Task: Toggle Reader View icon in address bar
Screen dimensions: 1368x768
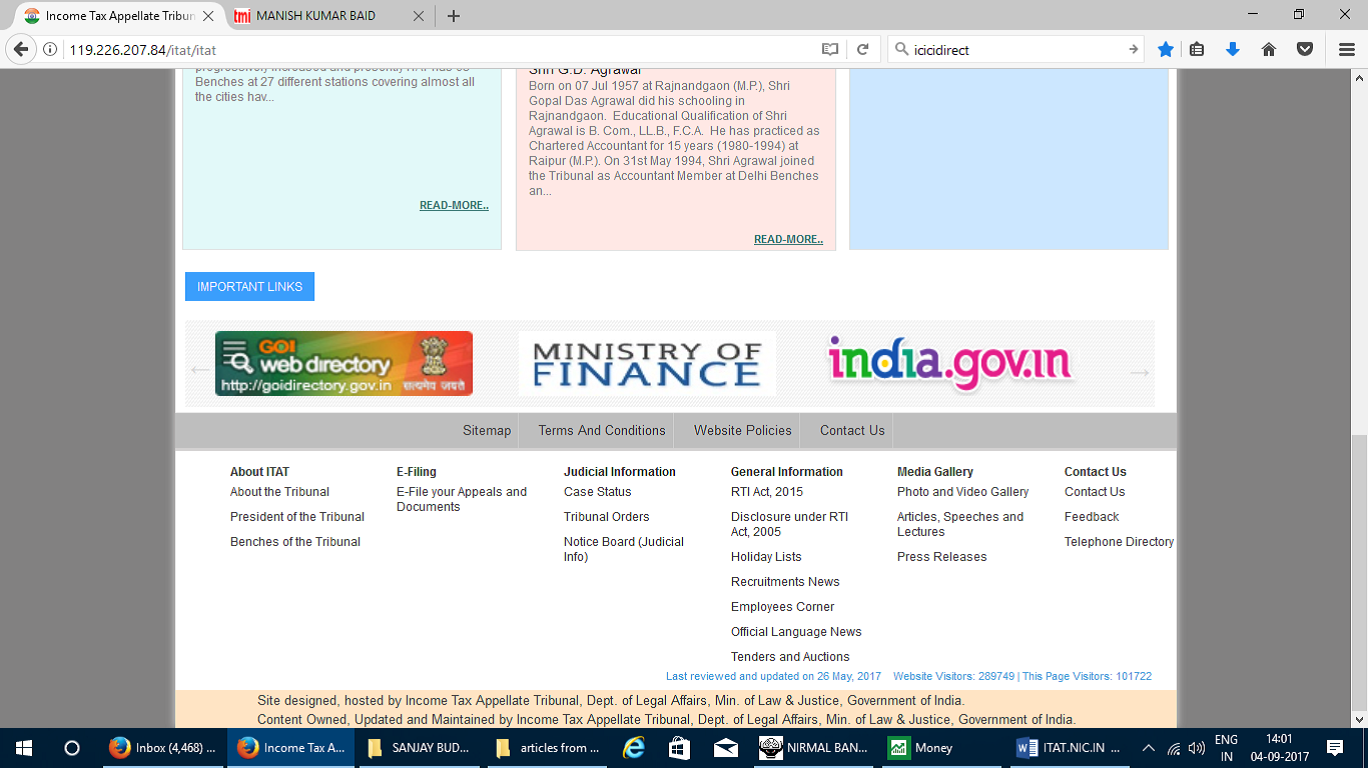Action: [x=829, y=49]
